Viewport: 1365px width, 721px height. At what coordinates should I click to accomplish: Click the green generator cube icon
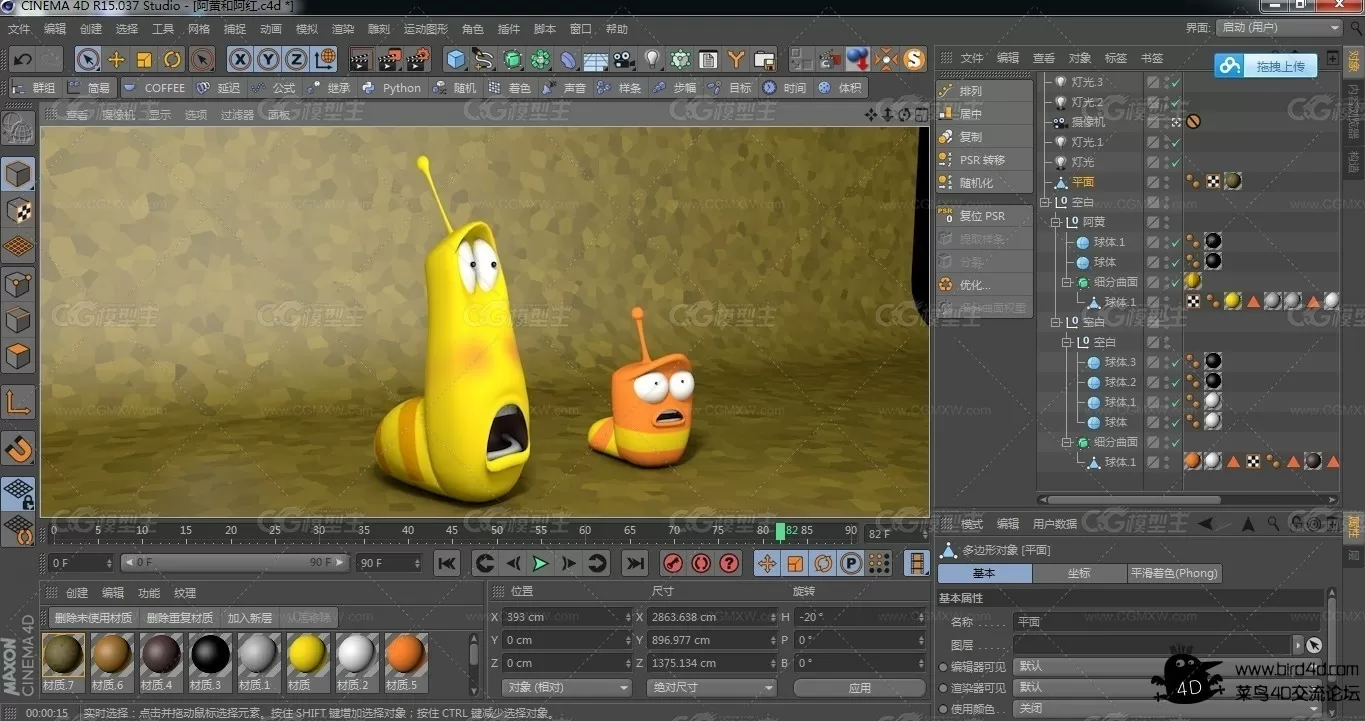[512, 59]
